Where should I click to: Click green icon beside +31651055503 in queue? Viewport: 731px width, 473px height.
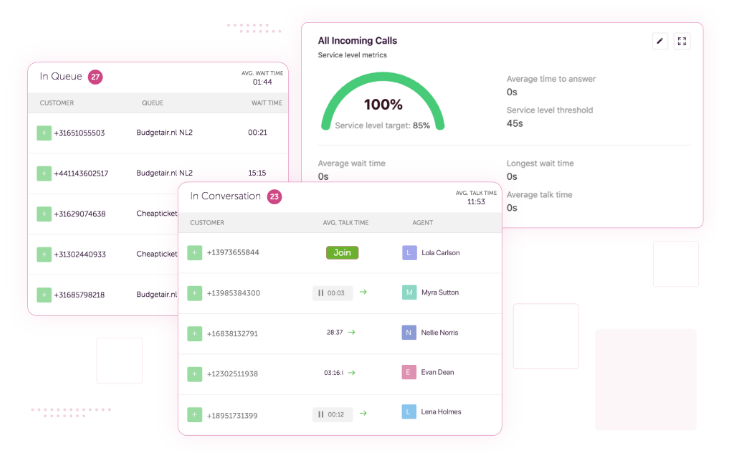click(x=44, y=132)
